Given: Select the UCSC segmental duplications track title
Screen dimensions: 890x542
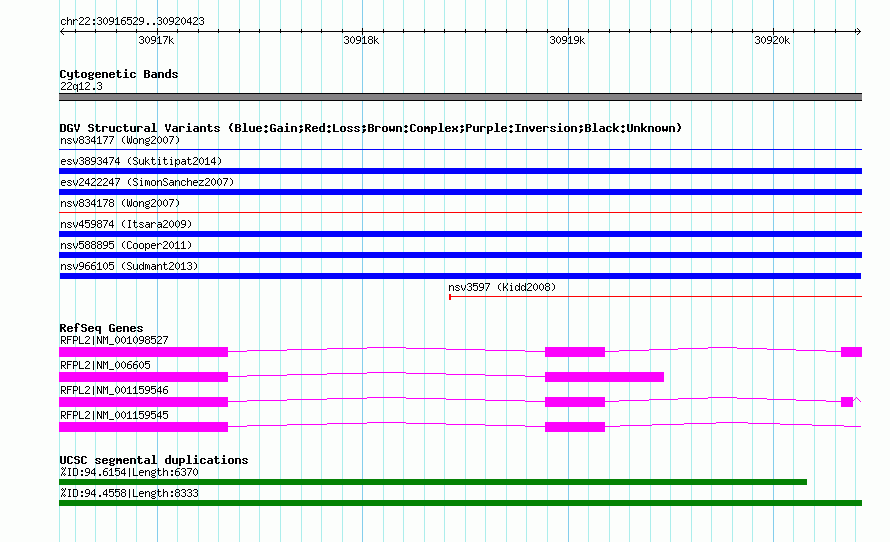Looking at the screenshot, I should 154,460.
